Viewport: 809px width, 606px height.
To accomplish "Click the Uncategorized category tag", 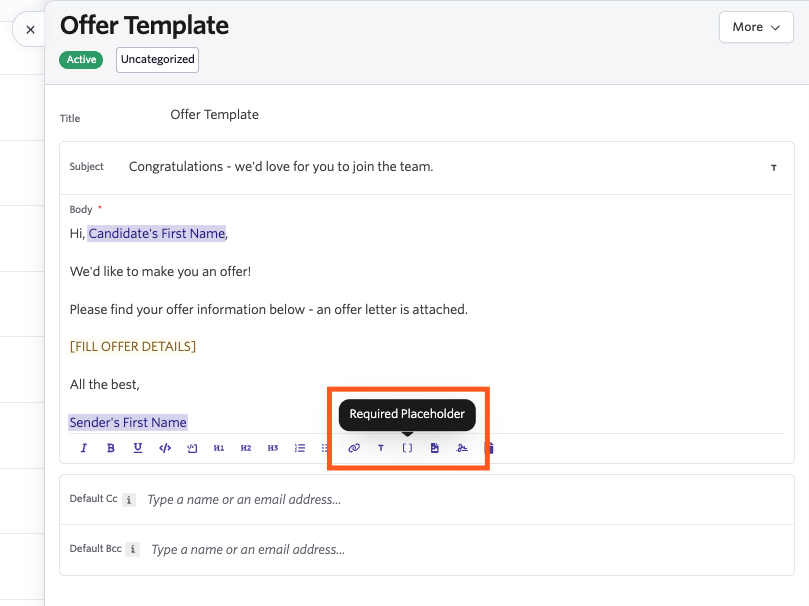I will tap(157, 60).
